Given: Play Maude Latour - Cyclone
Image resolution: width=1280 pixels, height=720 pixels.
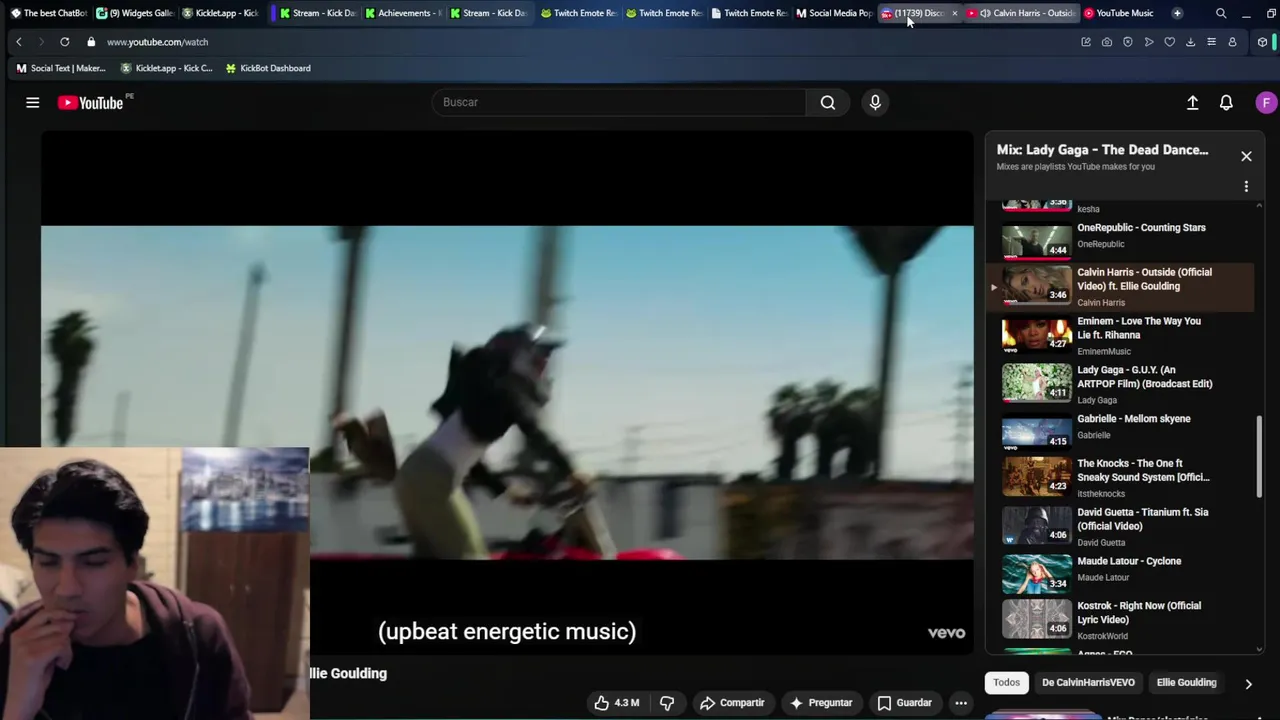Looking at the screenshot, I should click(x=1120, y=572).
